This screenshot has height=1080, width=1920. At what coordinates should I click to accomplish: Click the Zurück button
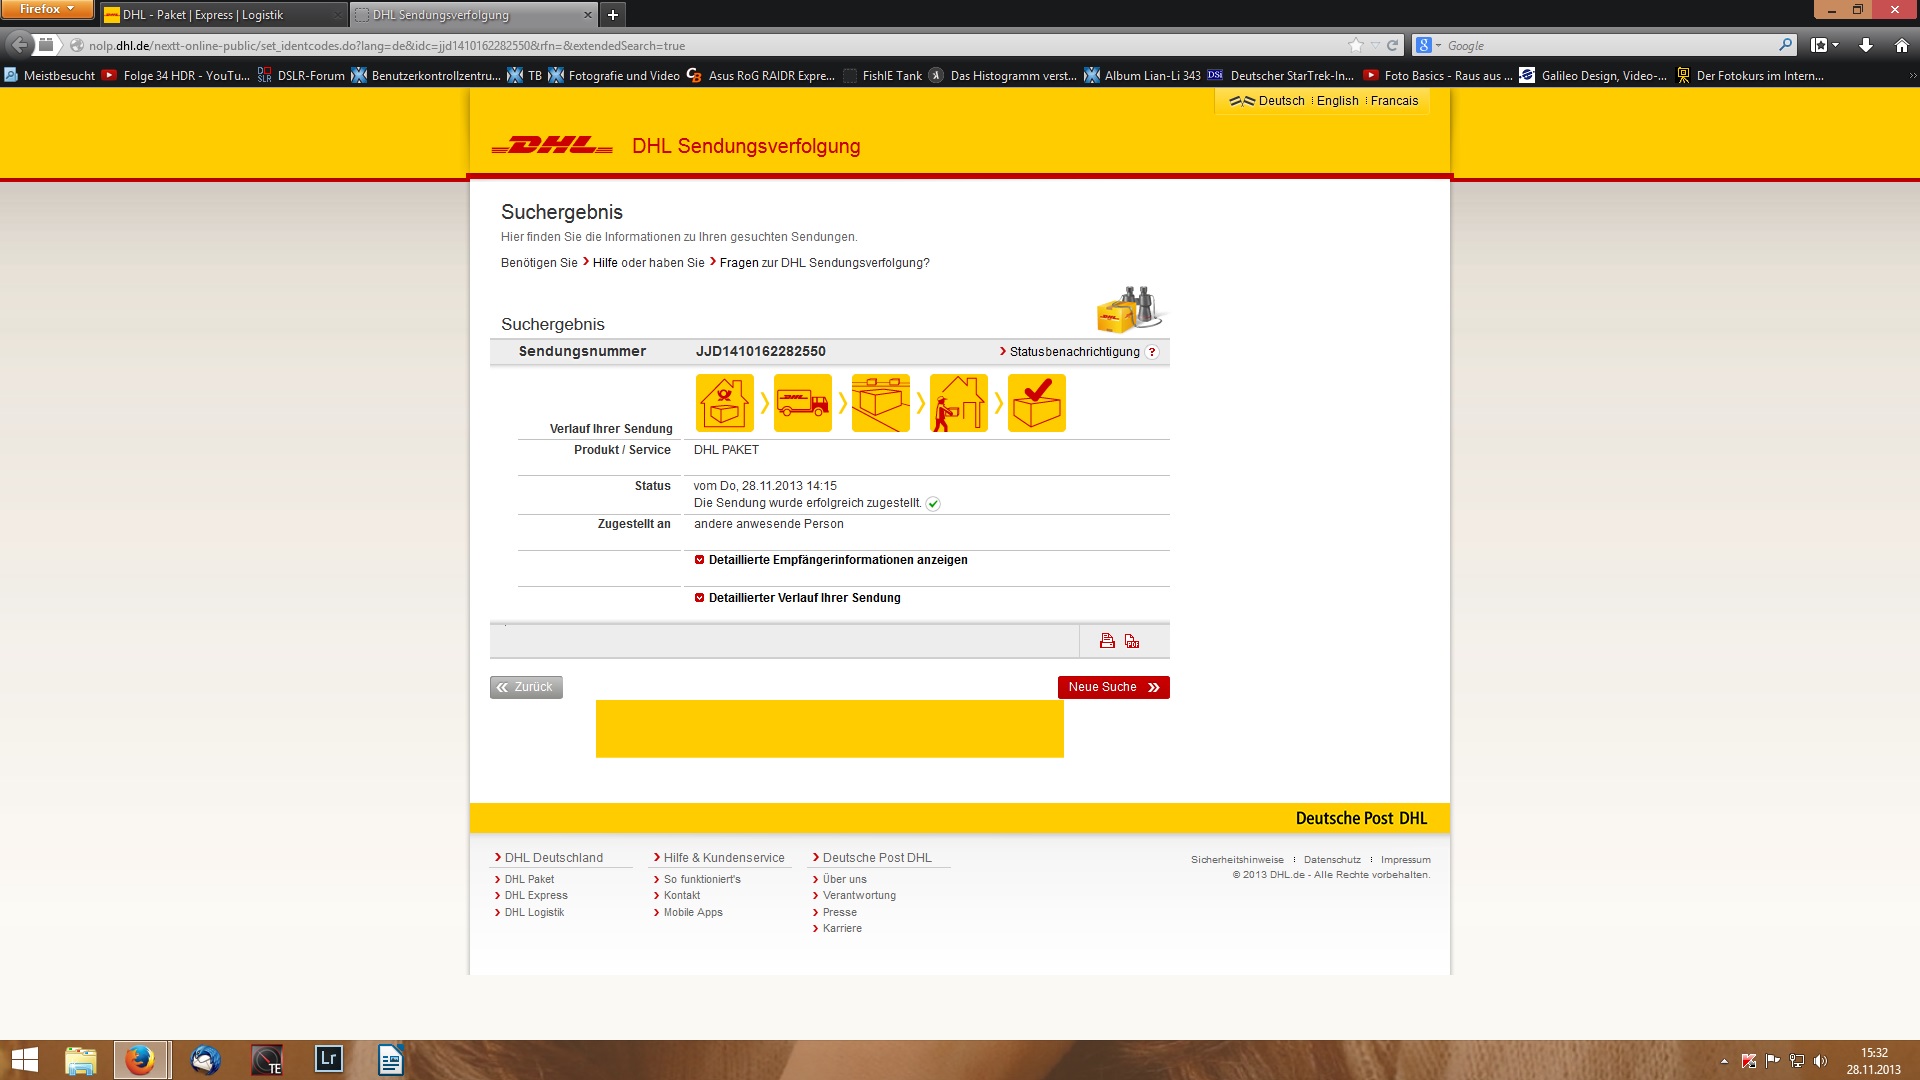coord(526,687)
